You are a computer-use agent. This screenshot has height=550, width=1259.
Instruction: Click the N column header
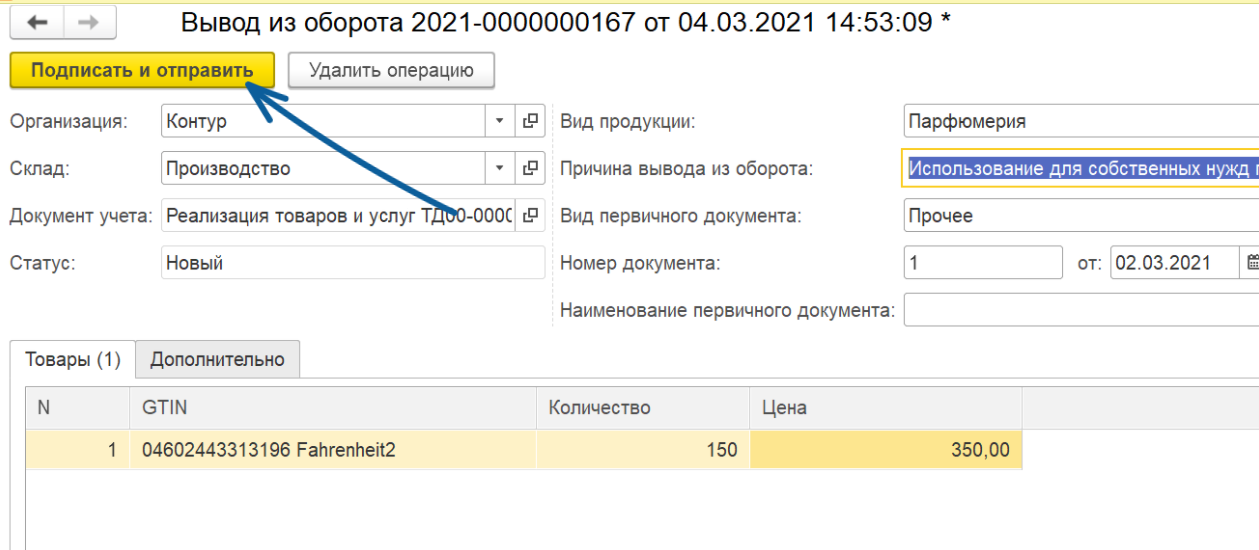[x=77, y=408]
